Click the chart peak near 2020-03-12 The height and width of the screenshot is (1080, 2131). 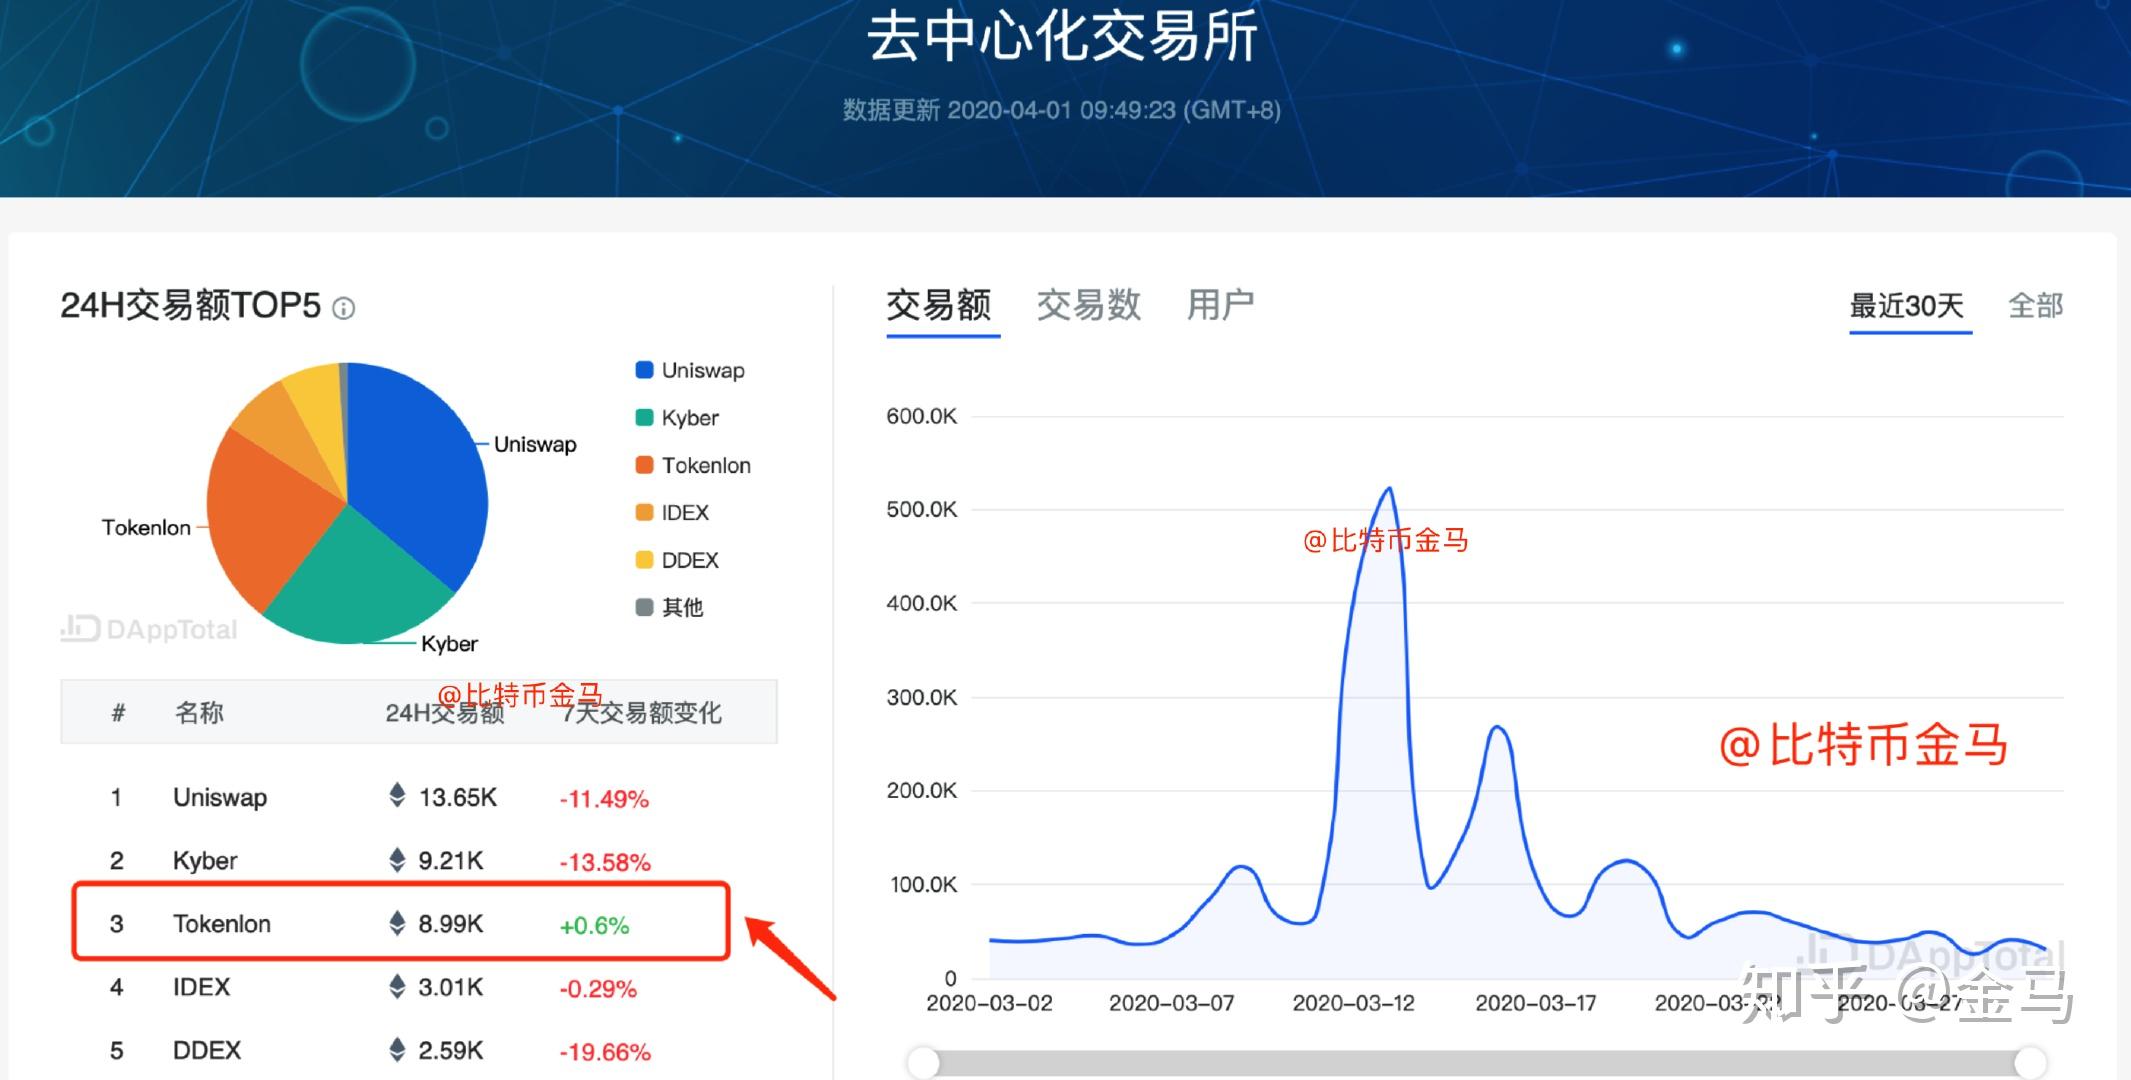click(x=1389, y=489)
